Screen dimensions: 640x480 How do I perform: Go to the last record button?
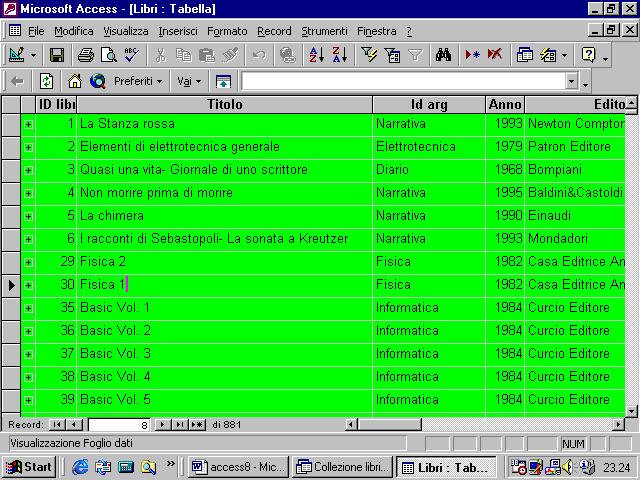tap(180, 425)
